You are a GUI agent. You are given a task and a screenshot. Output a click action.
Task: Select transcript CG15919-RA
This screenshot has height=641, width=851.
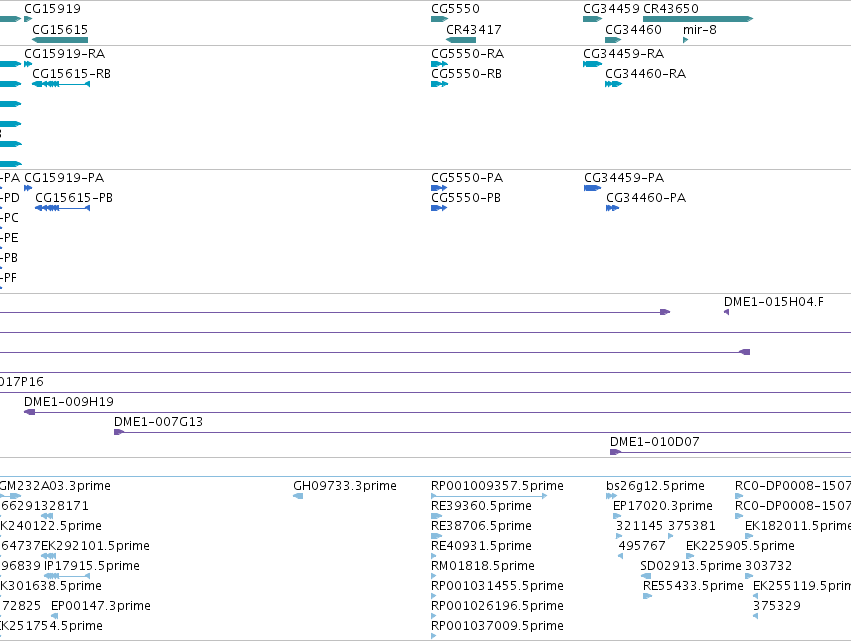pos(65,54)
